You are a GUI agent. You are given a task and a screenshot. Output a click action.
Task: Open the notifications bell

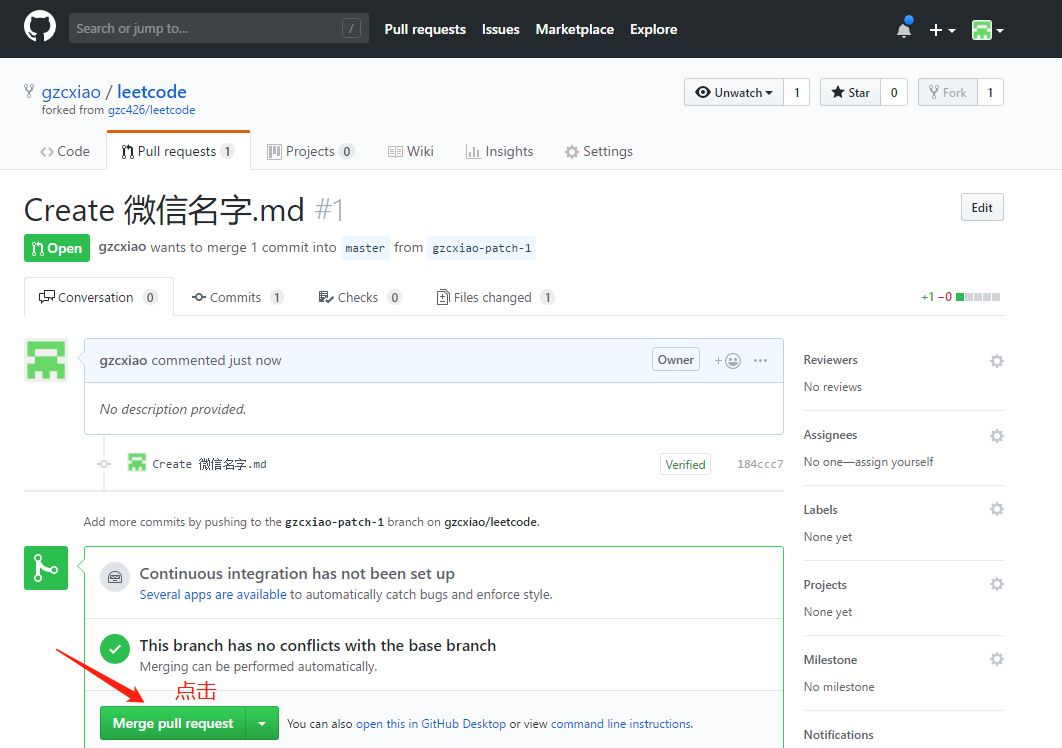click(903, 29)
